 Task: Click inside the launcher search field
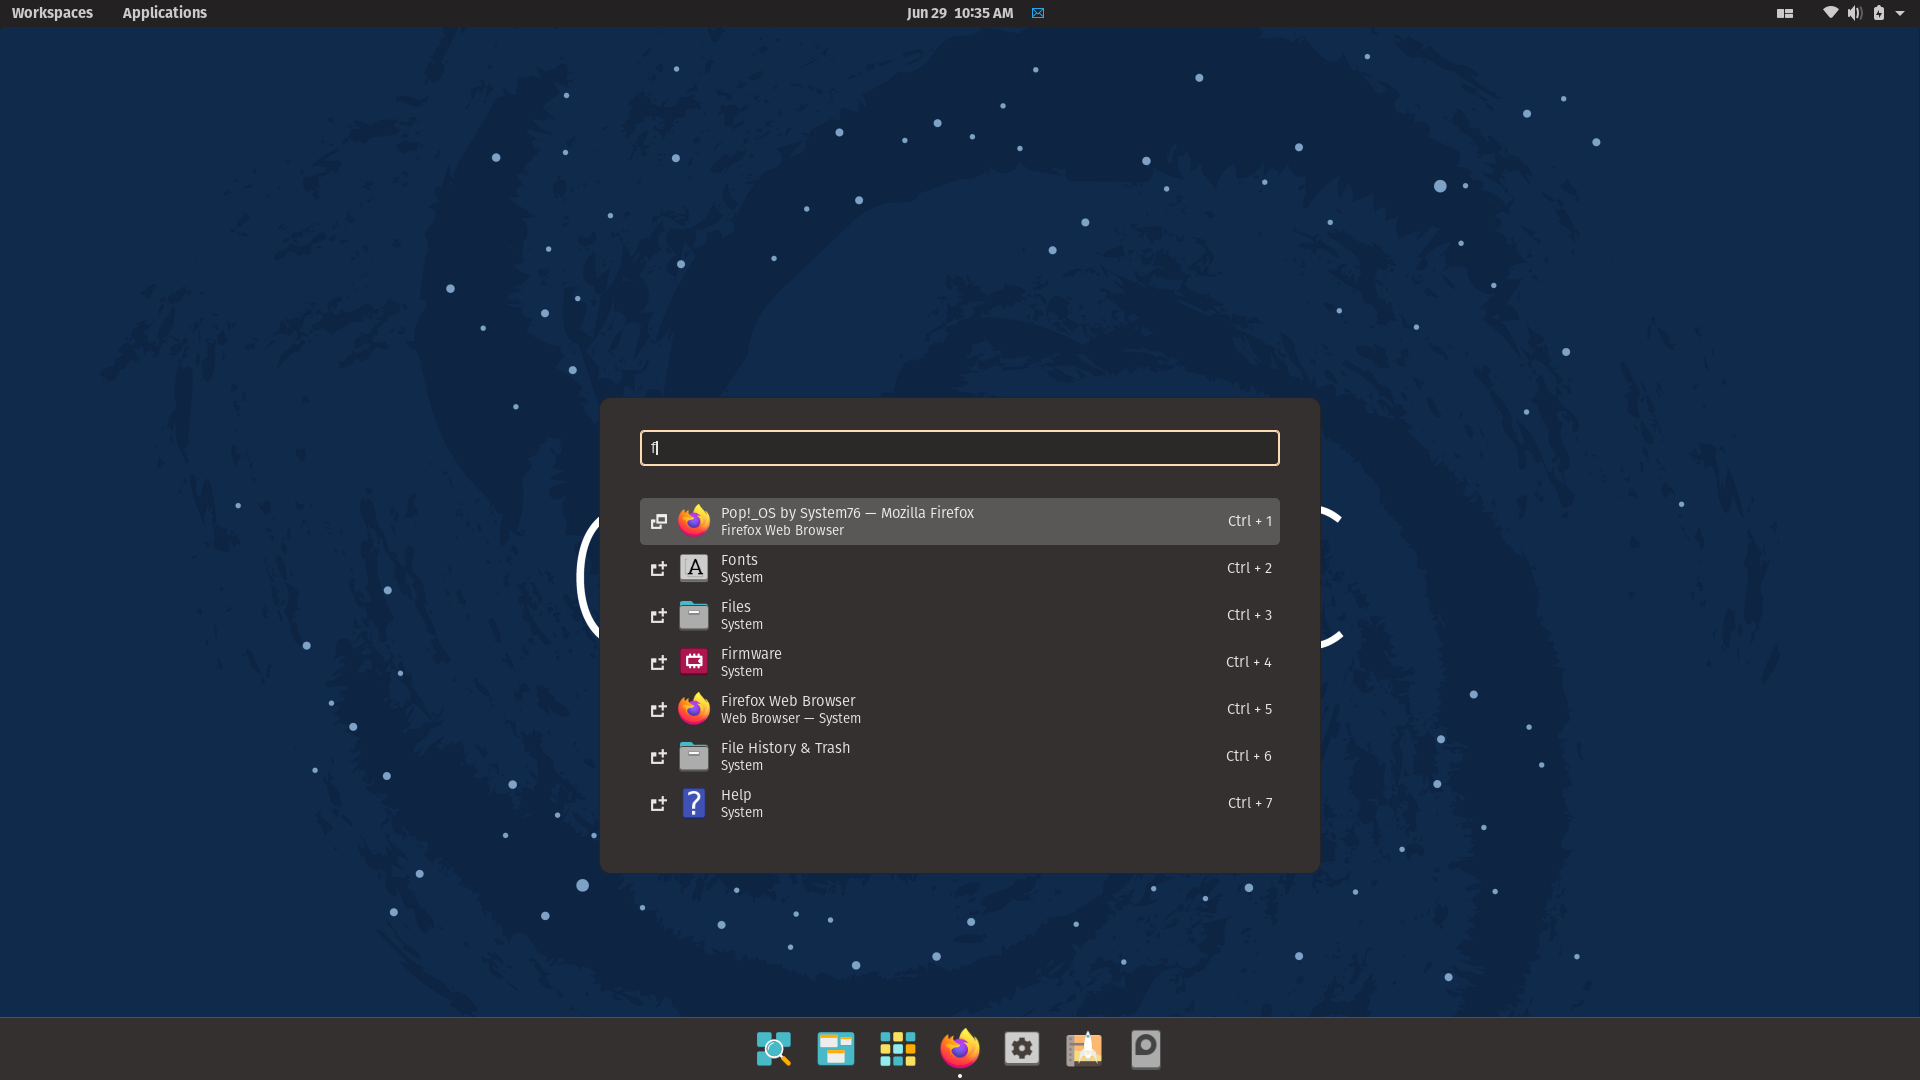click(x=959, y=448)
